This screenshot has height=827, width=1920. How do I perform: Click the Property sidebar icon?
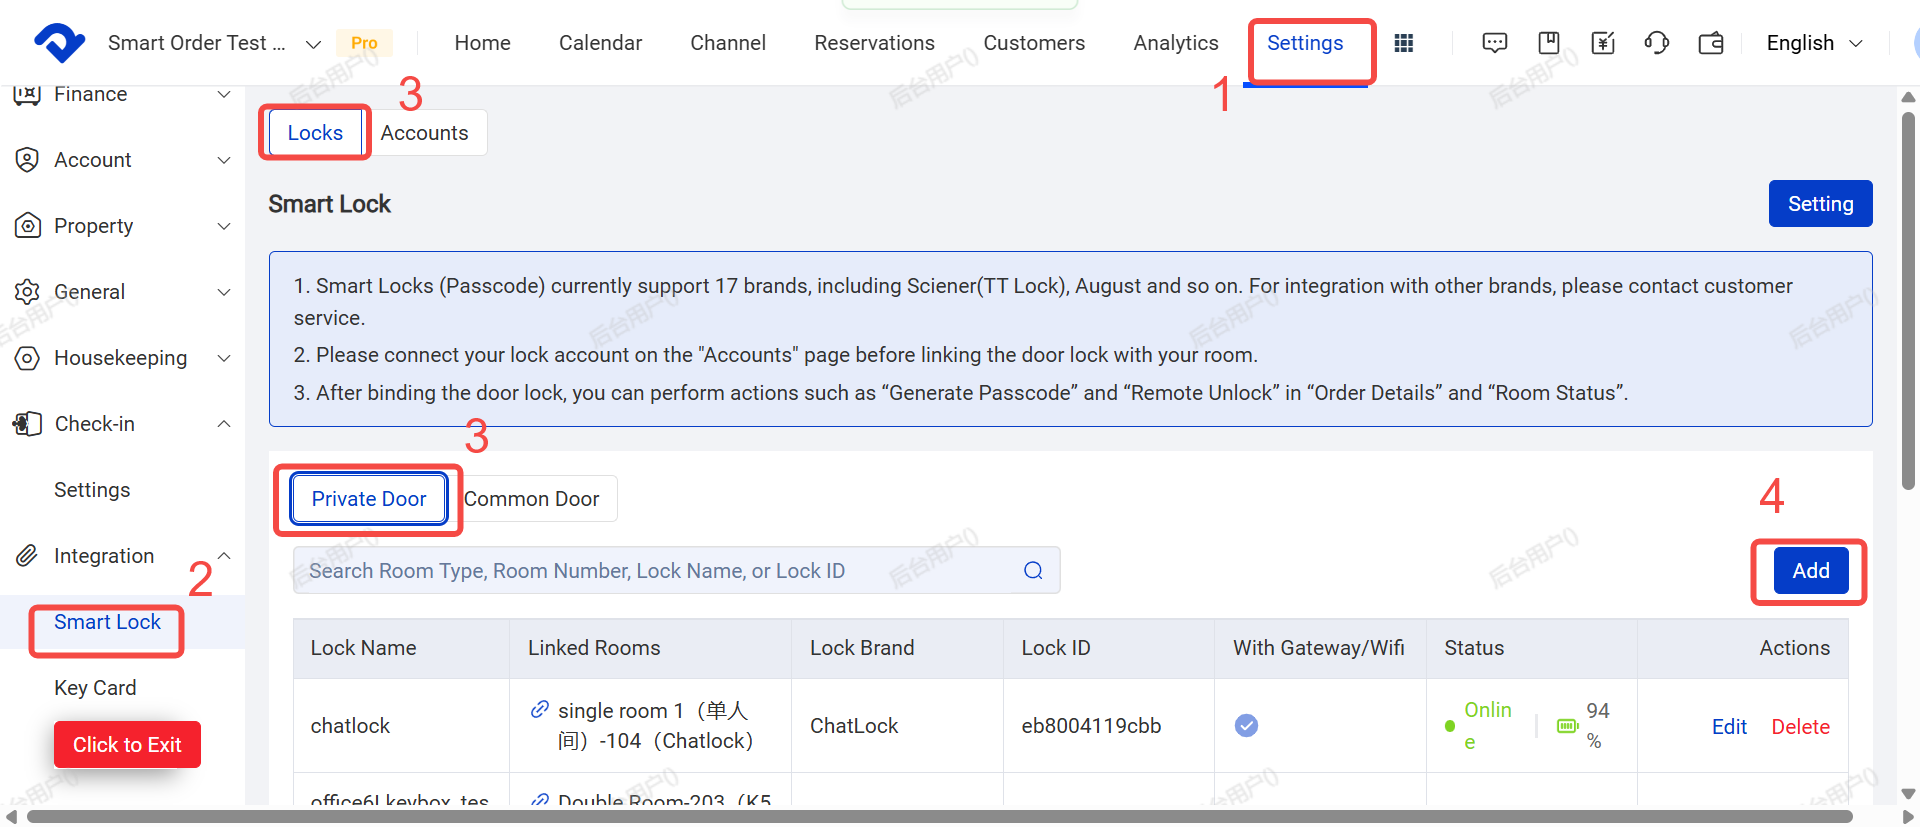click(x=27, y=226)
